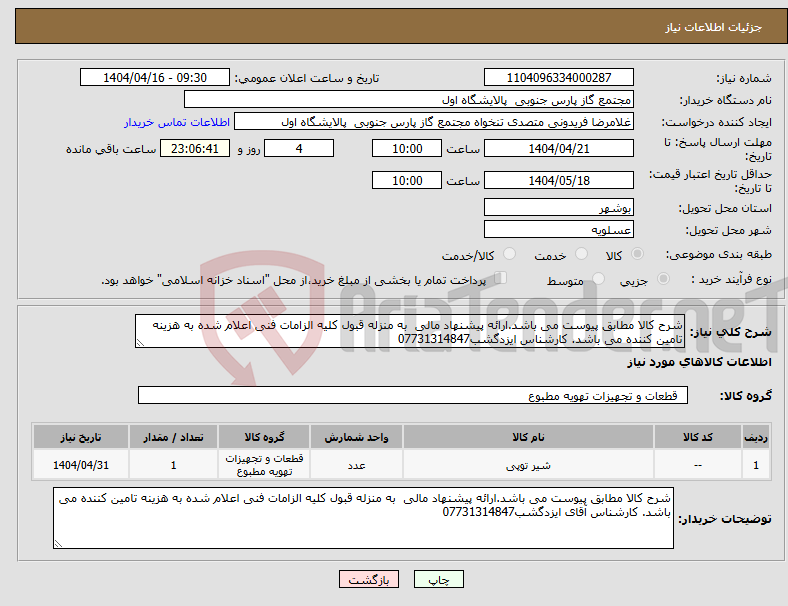Click the unit cell عدد
Image resolution: width=788 pixels, height=606 pixels.
356,465
